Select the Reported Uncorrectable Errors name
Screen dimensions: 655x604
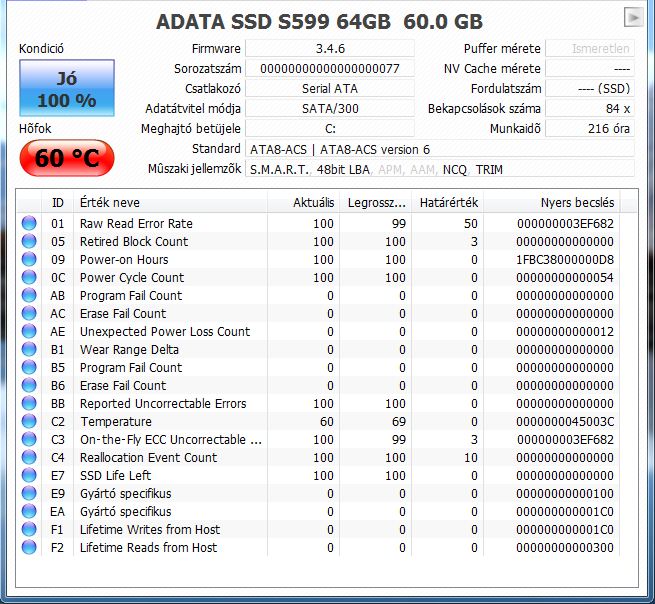[x=163, y=404]
